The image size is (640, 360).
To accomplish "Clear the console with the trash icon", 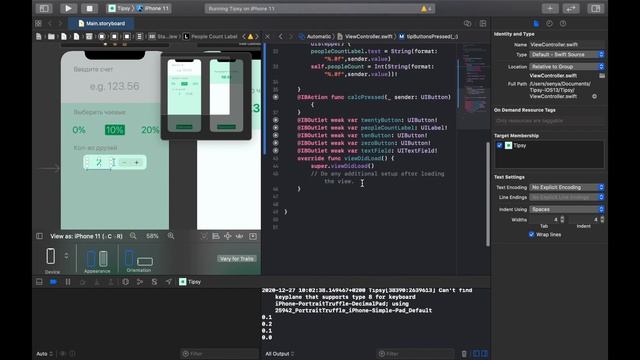I will pos(464,354).
